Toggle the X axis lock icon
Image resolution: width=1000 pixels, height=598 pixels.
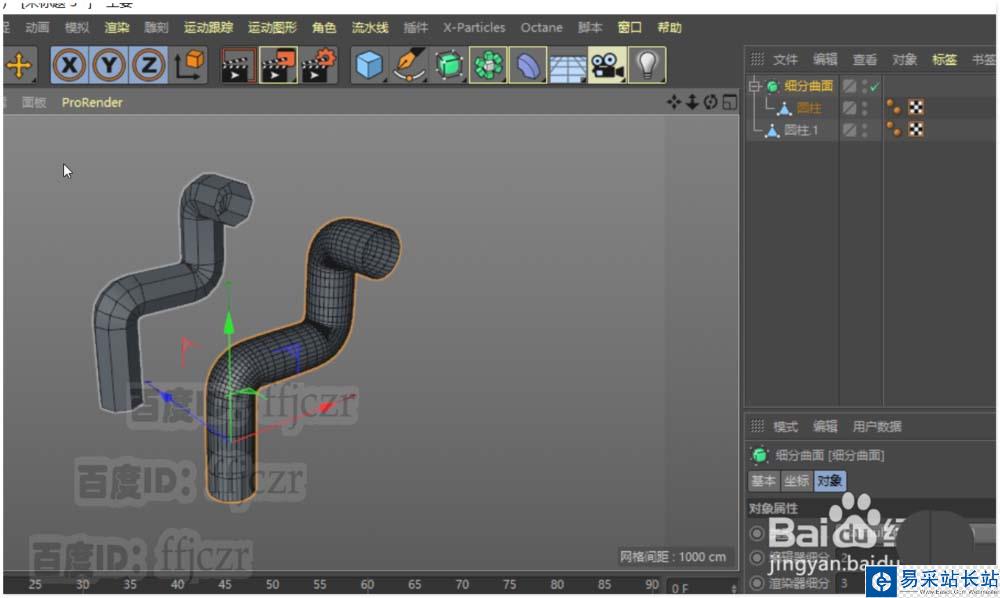click(69, 65)
